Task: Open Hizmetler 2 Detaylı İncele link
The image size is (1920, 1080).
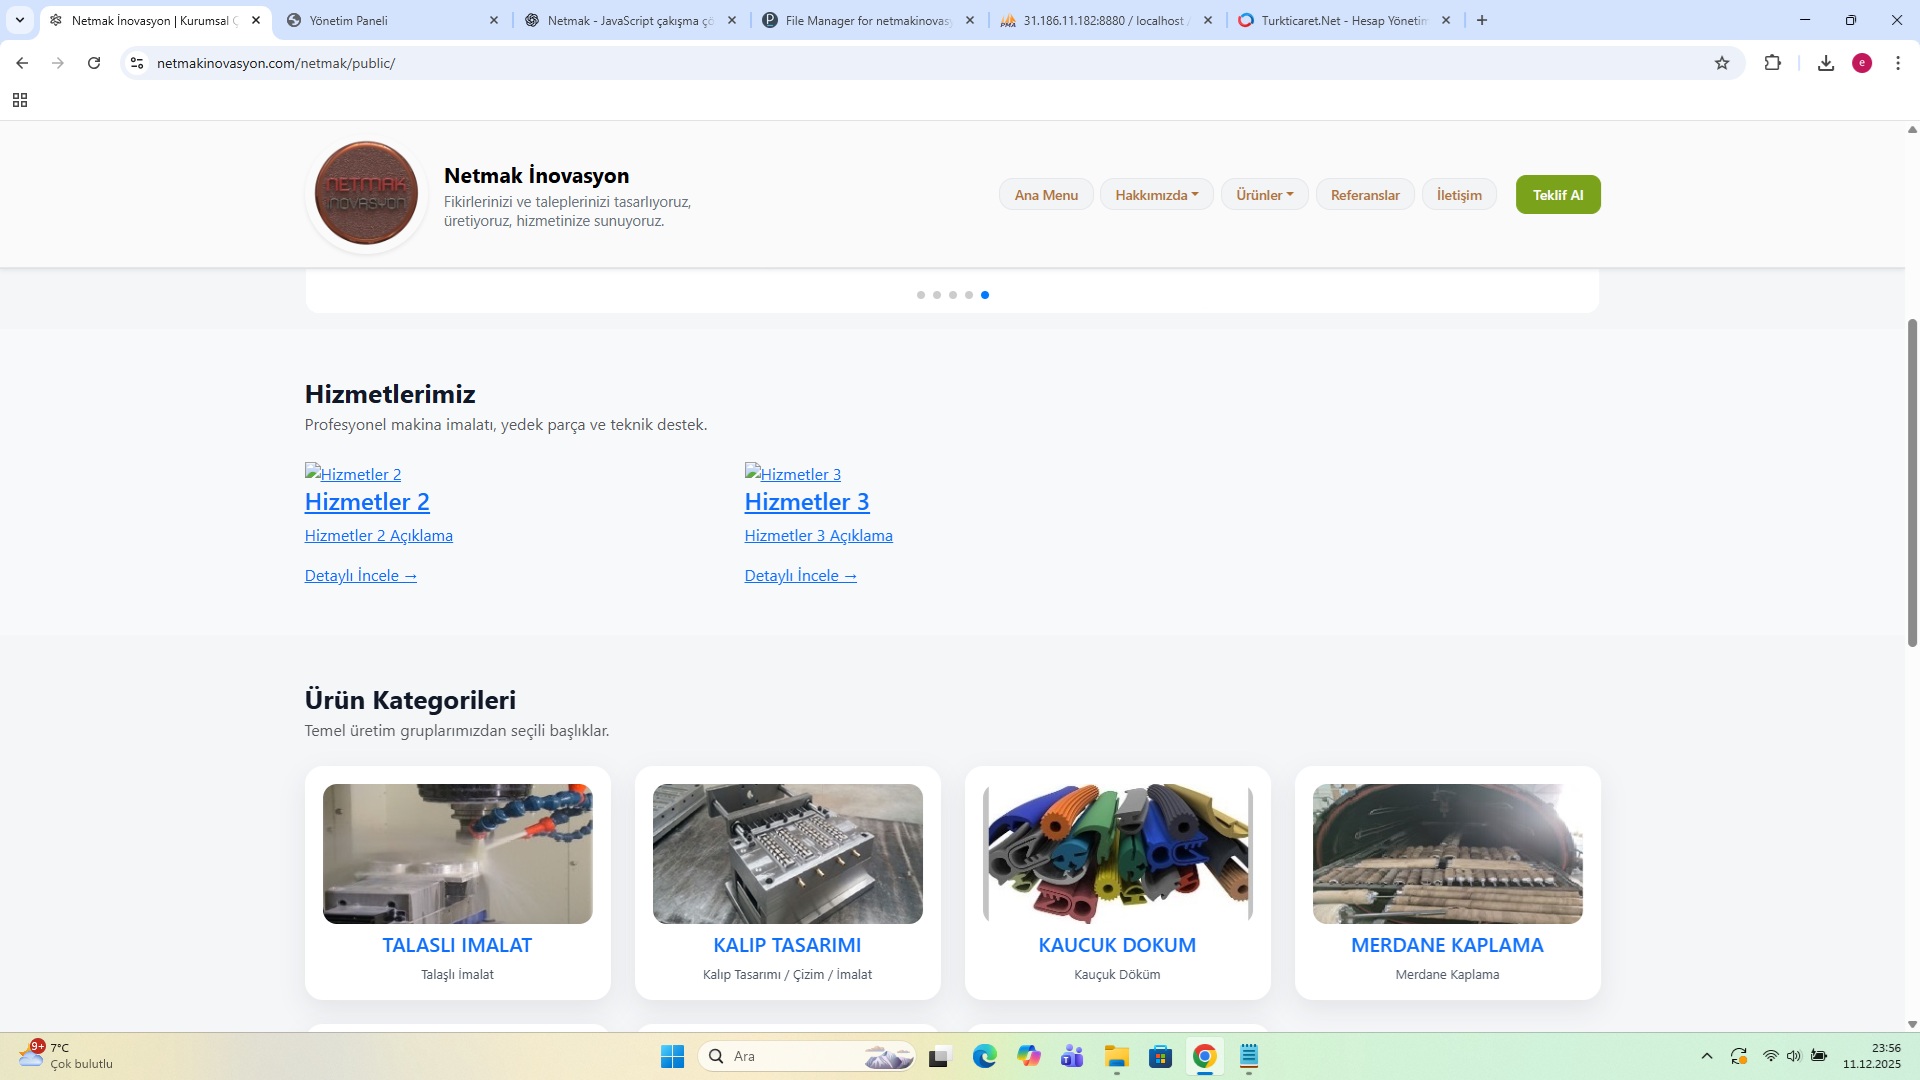Action: [360, 576]
